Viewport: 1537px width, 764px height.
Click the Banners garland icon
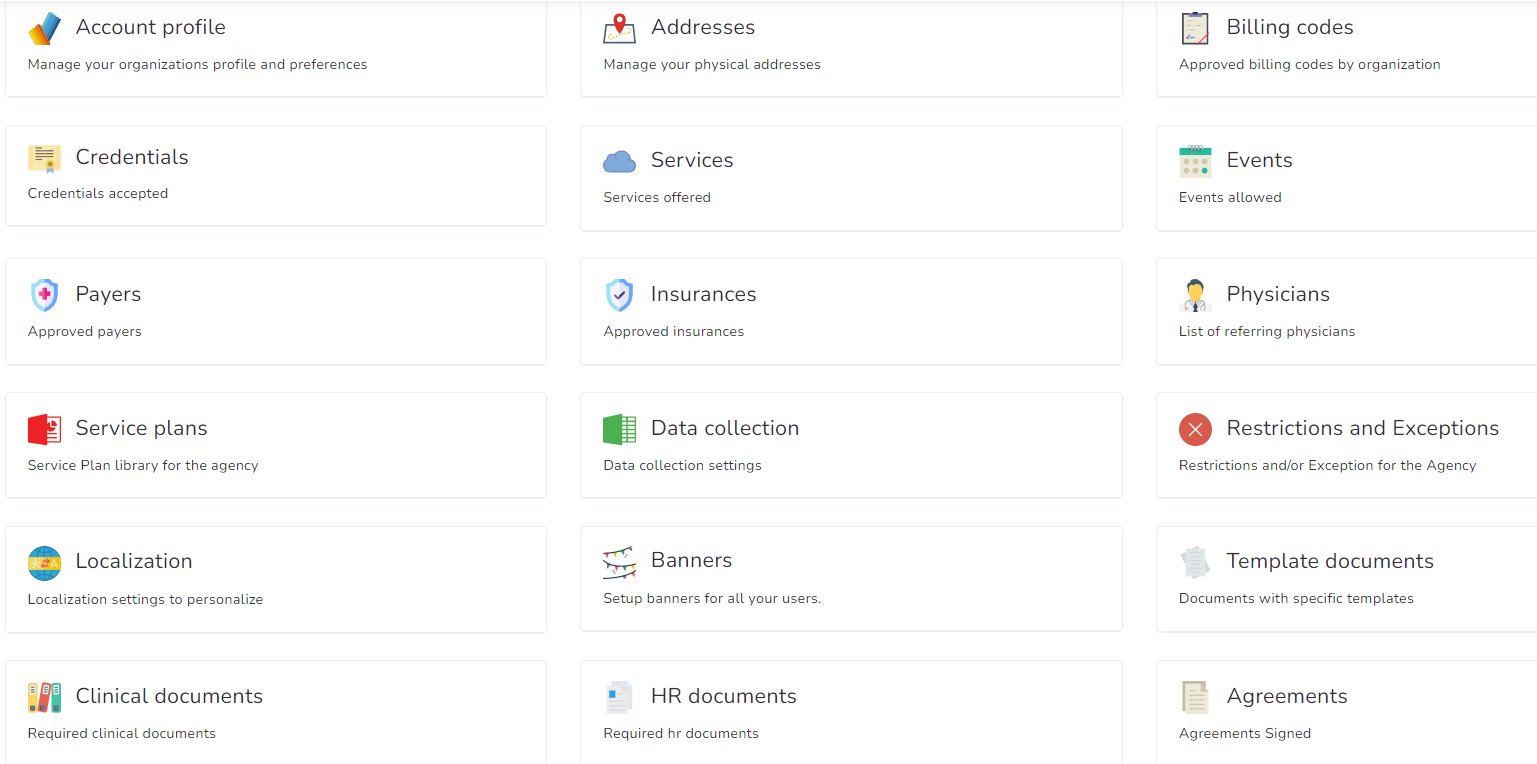[619, 562]
